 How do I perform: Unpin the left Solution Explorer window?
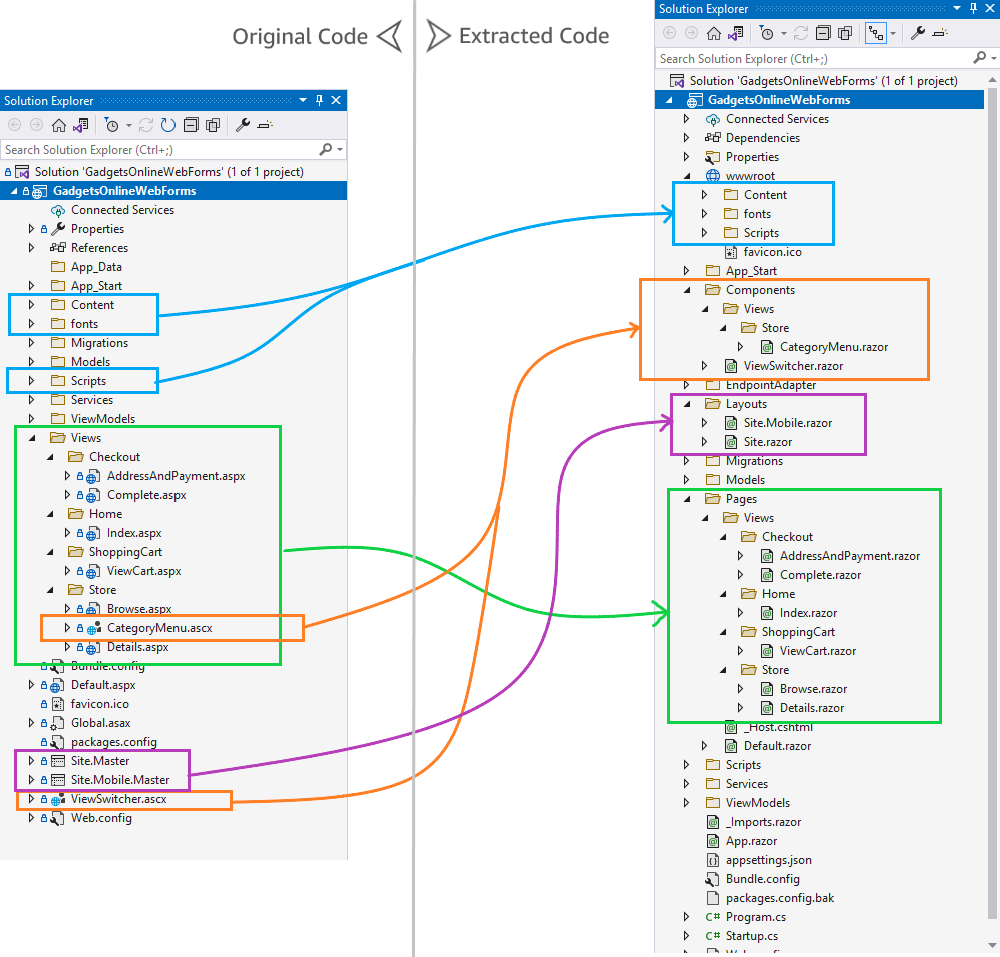click(318, 100)
